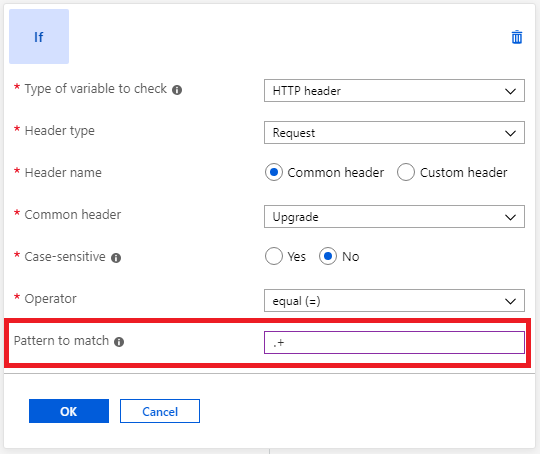Screen dimensions: 540x454
Task: Click the Cancel button
Action: click(x=160, y=411)
